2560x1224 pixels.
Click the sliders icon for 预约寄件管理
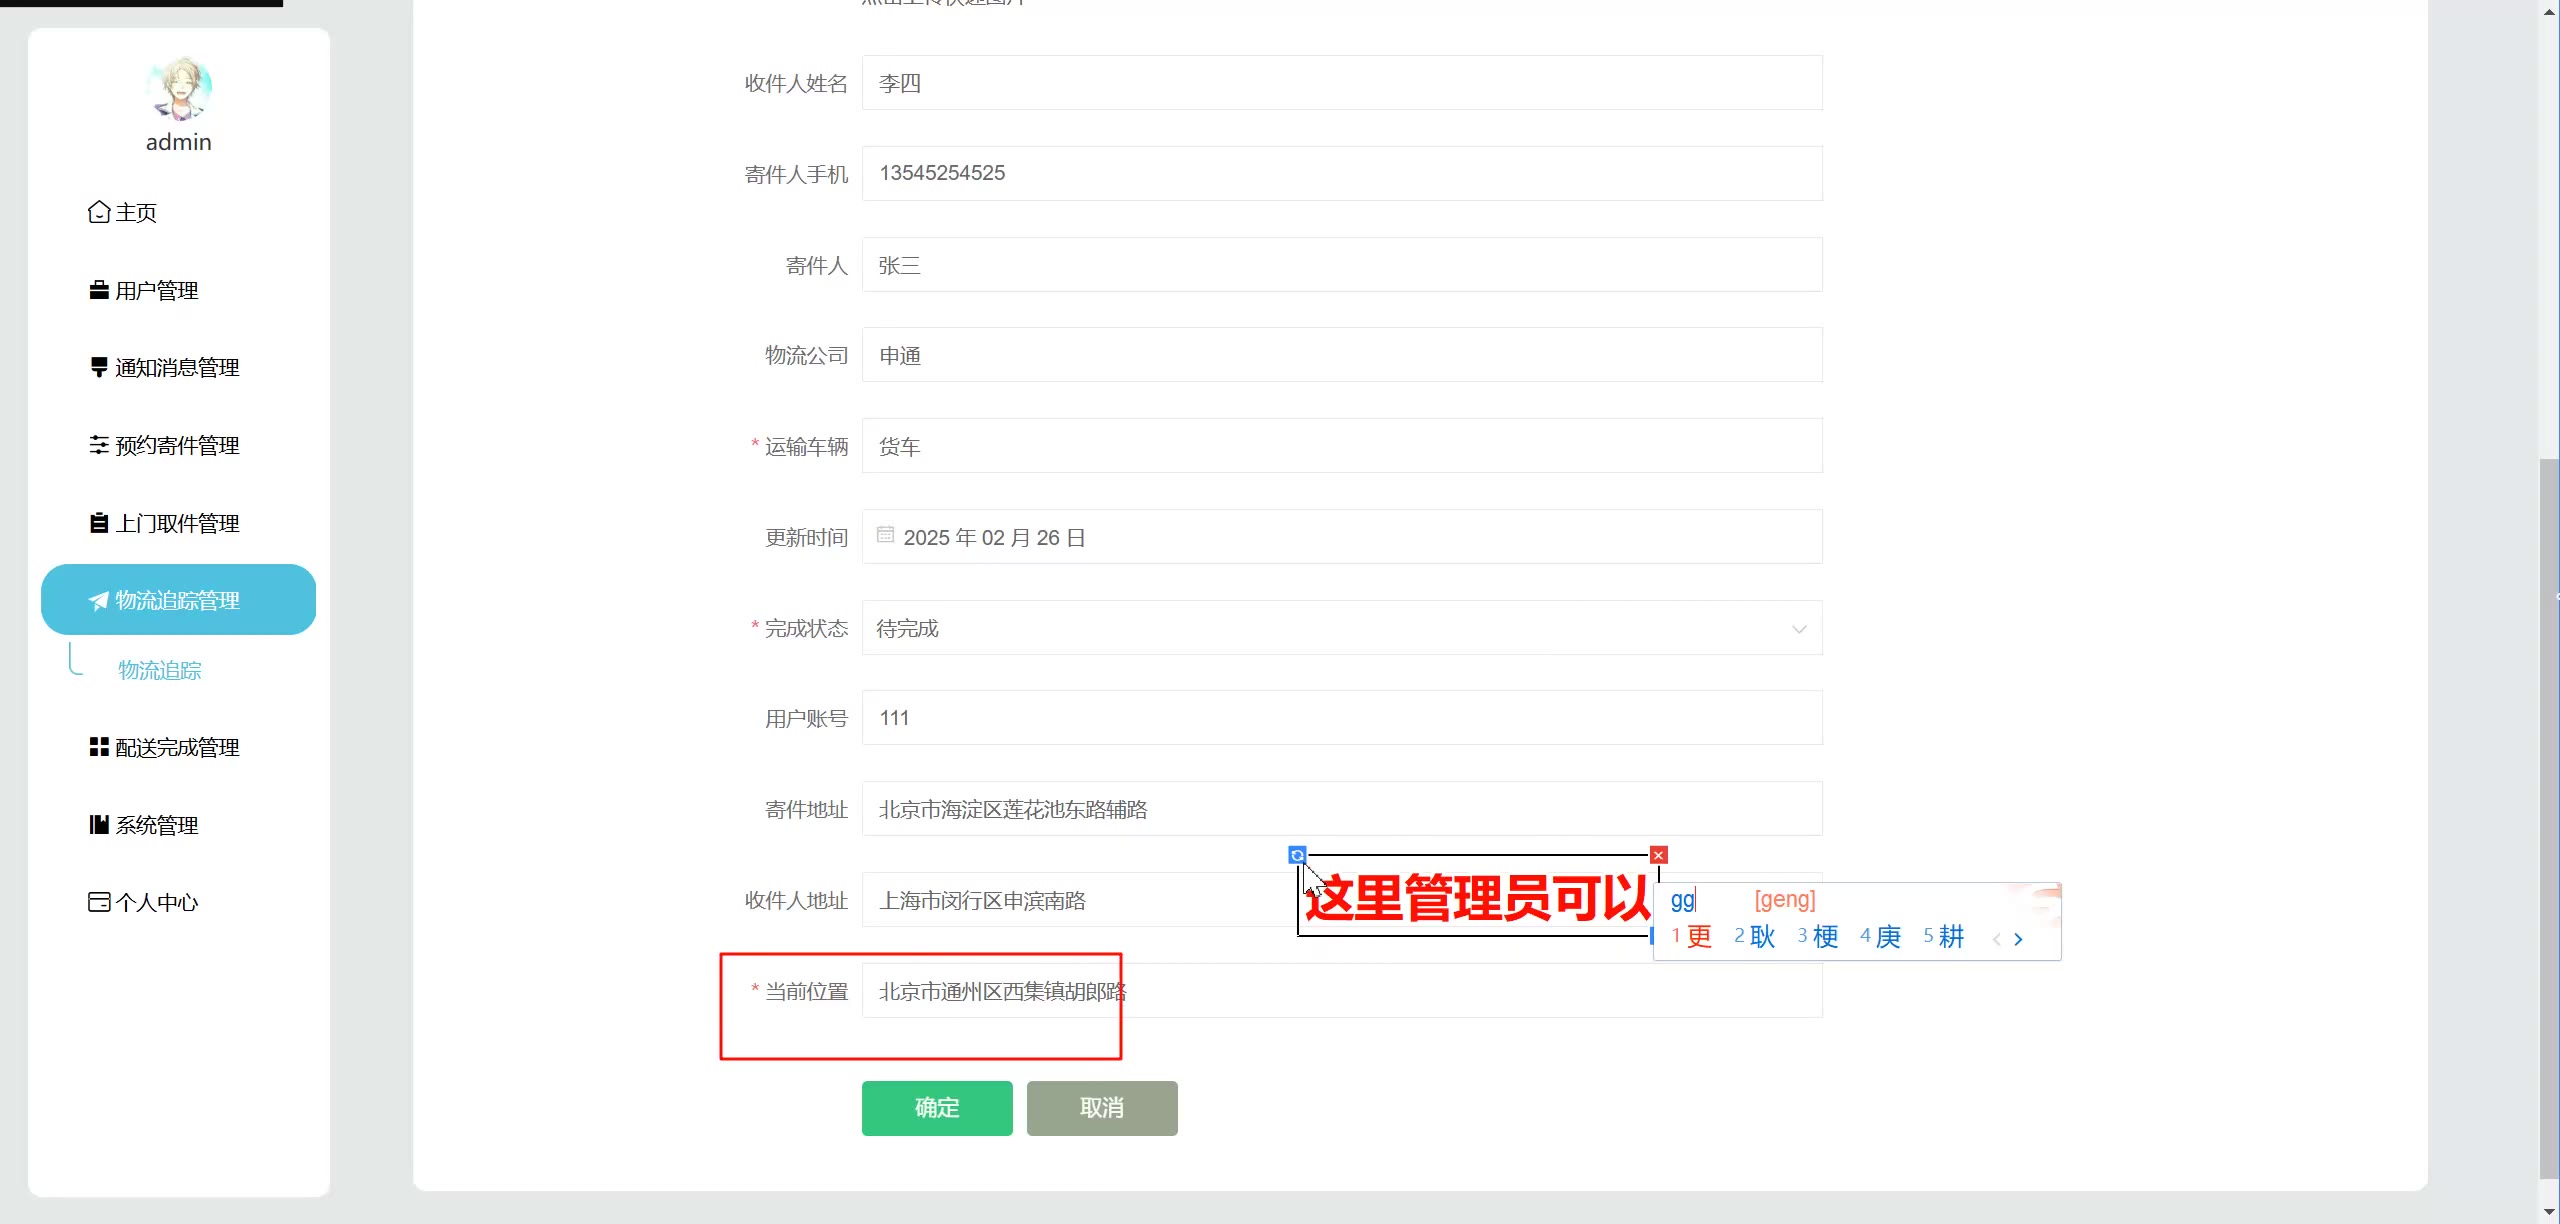[99, 445]
